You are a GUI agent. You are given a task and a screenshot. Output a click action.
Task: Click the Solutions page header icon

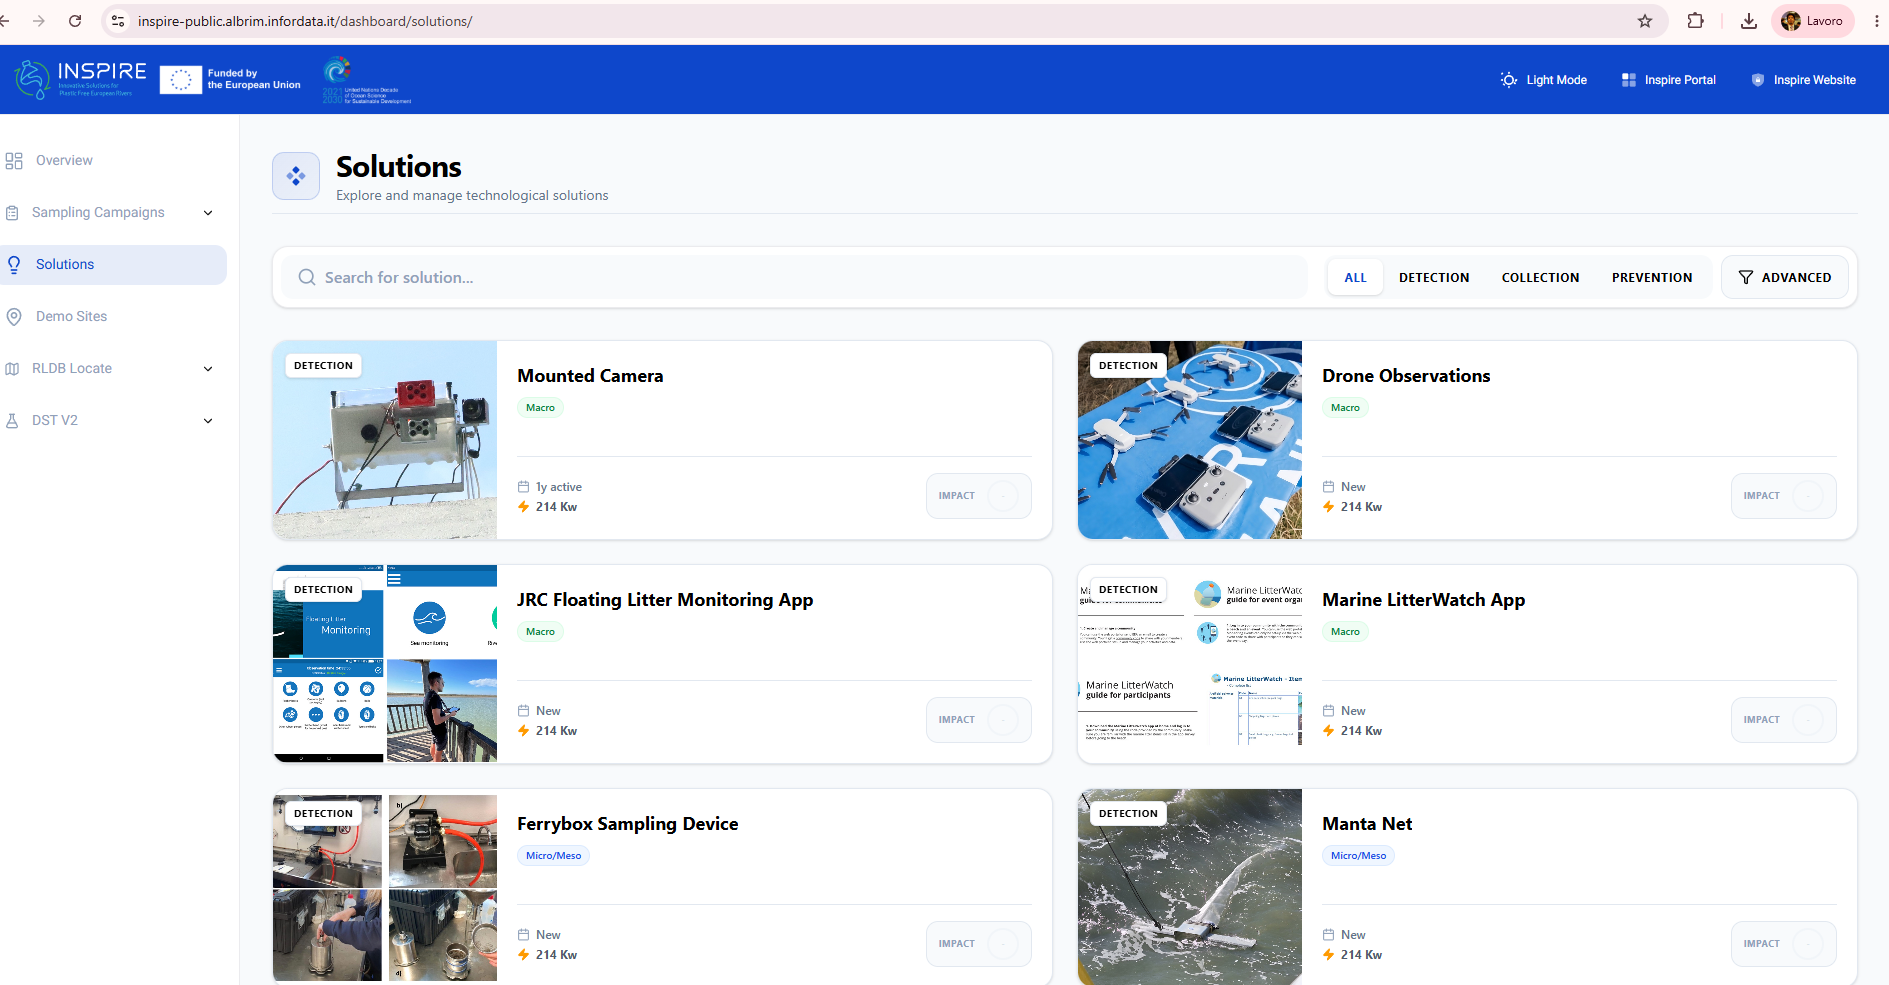tap(296, 176)
